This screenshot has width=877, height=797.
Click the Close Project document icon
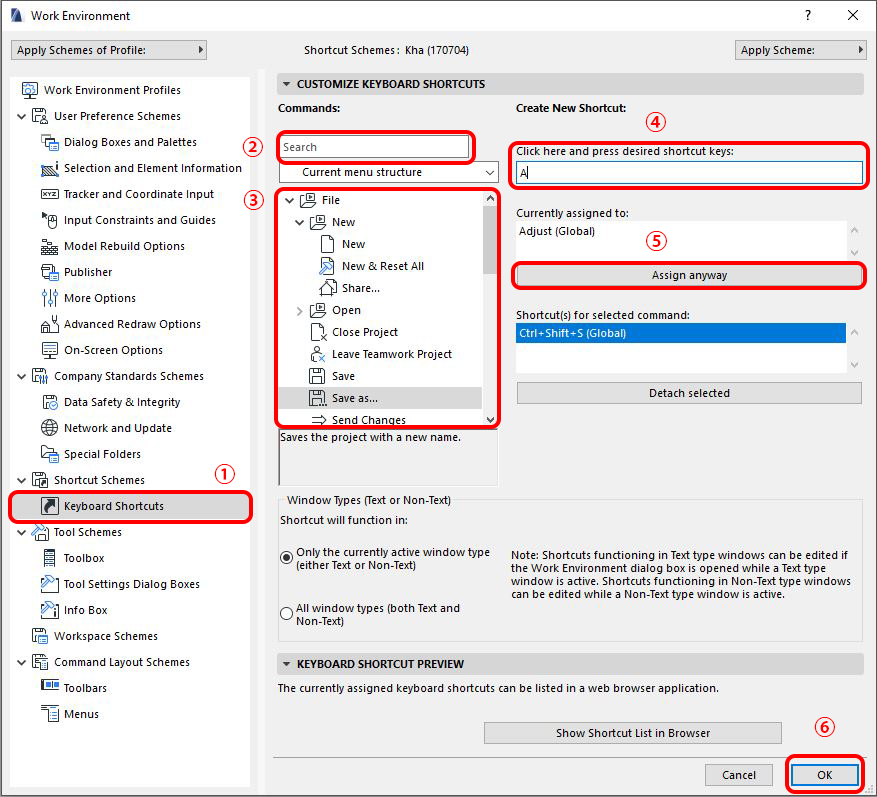pos(318,332)
